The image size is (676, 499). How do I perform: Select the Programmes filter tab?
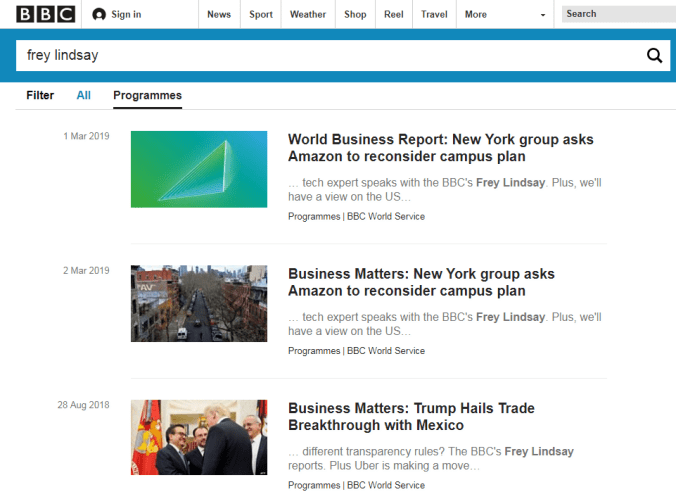[147, 95]
